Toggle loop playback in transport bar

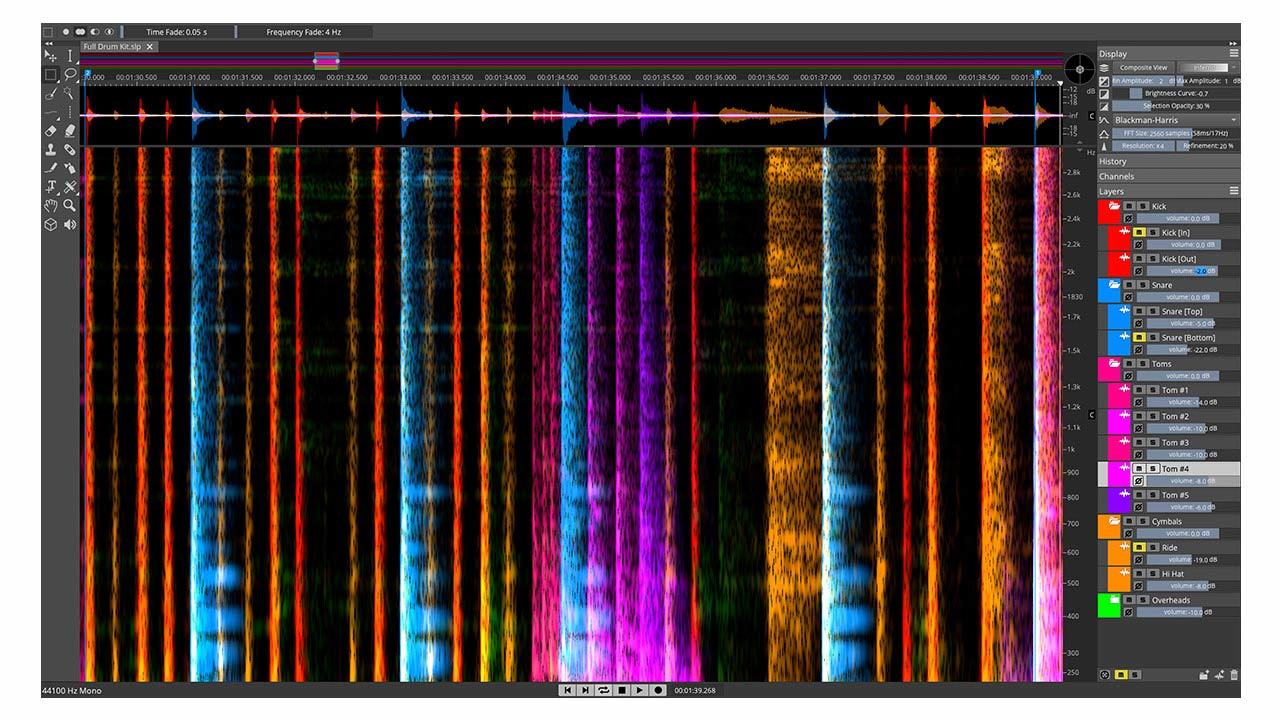[x=603, y=690]
